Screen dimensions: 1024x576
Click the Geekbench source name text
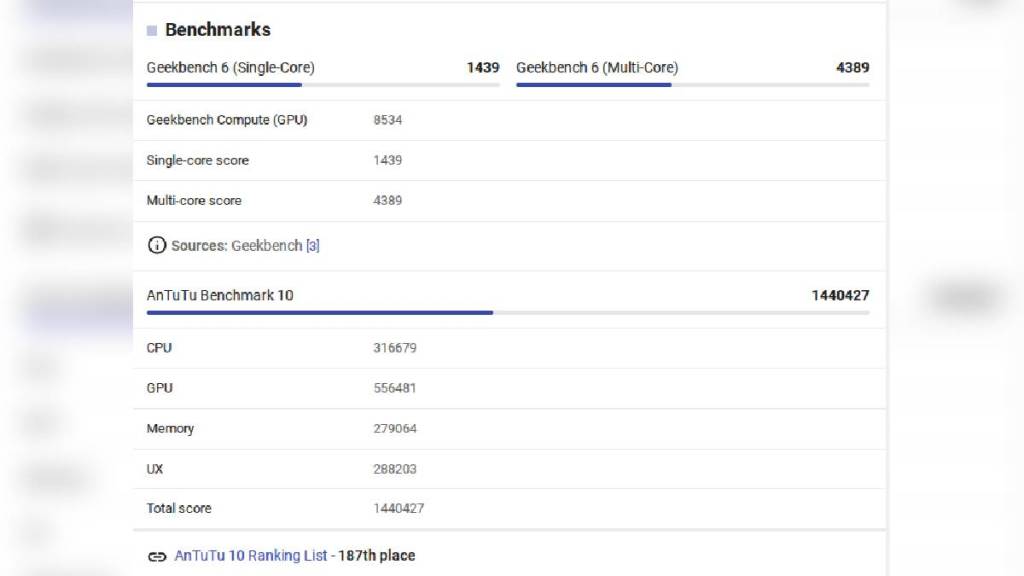(266, 245)
